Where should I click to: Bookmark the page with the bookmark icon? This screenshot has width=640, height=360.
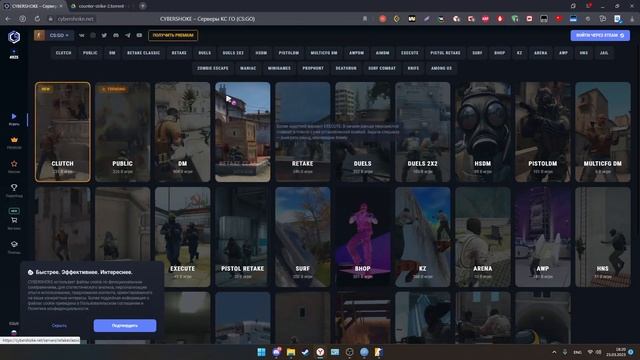pos(365,19)
